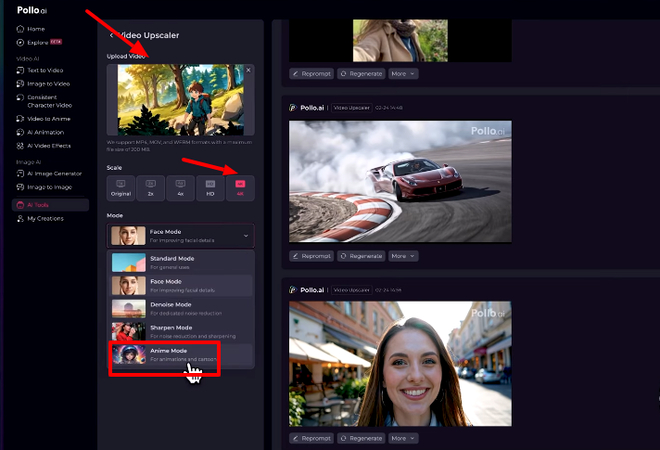Open the Explore section
This screenshot has height=450, width=660.
40,43
